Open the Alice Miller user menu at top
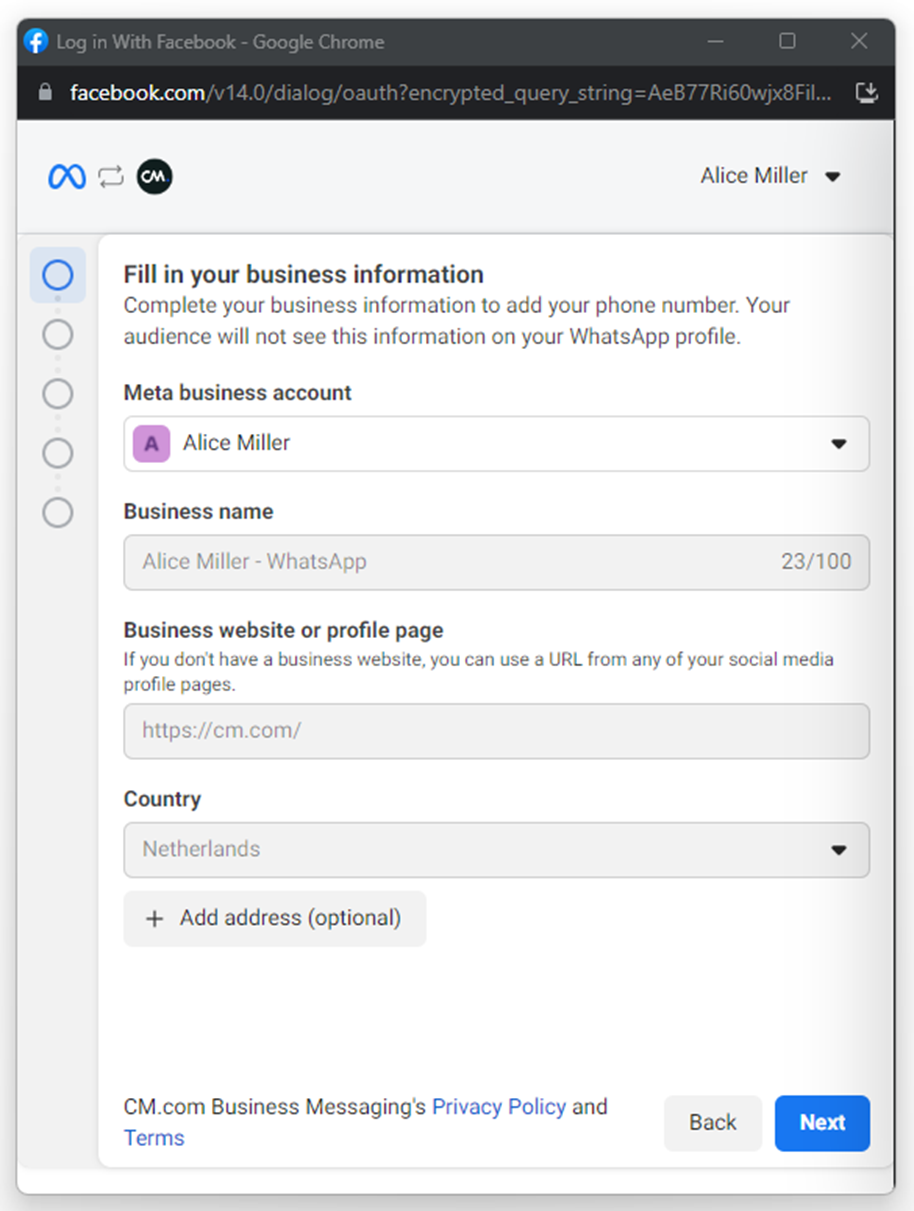This screenshot has width=914, height=1211. (770, 176)
